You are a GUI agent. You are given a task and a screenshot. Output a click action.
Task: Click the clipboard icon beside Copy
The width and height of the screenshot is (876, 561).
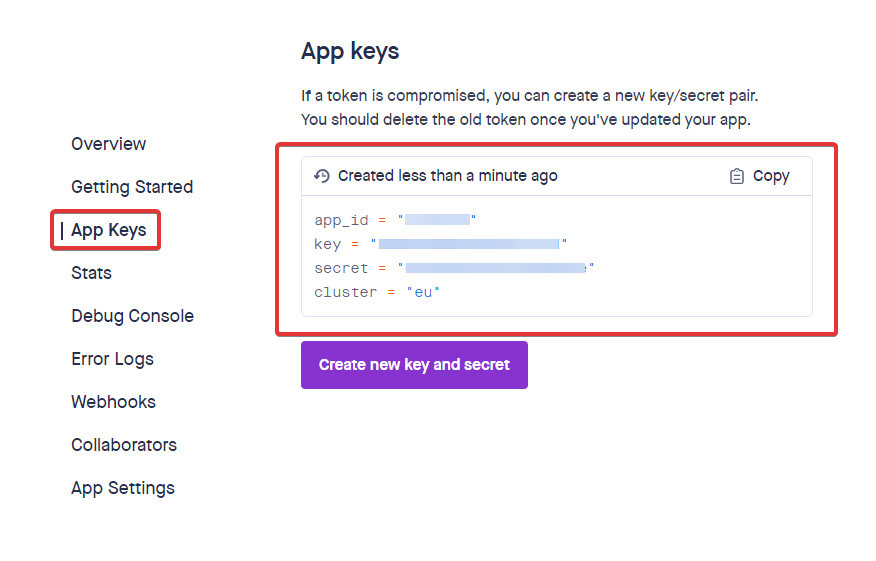click(737, 176)
